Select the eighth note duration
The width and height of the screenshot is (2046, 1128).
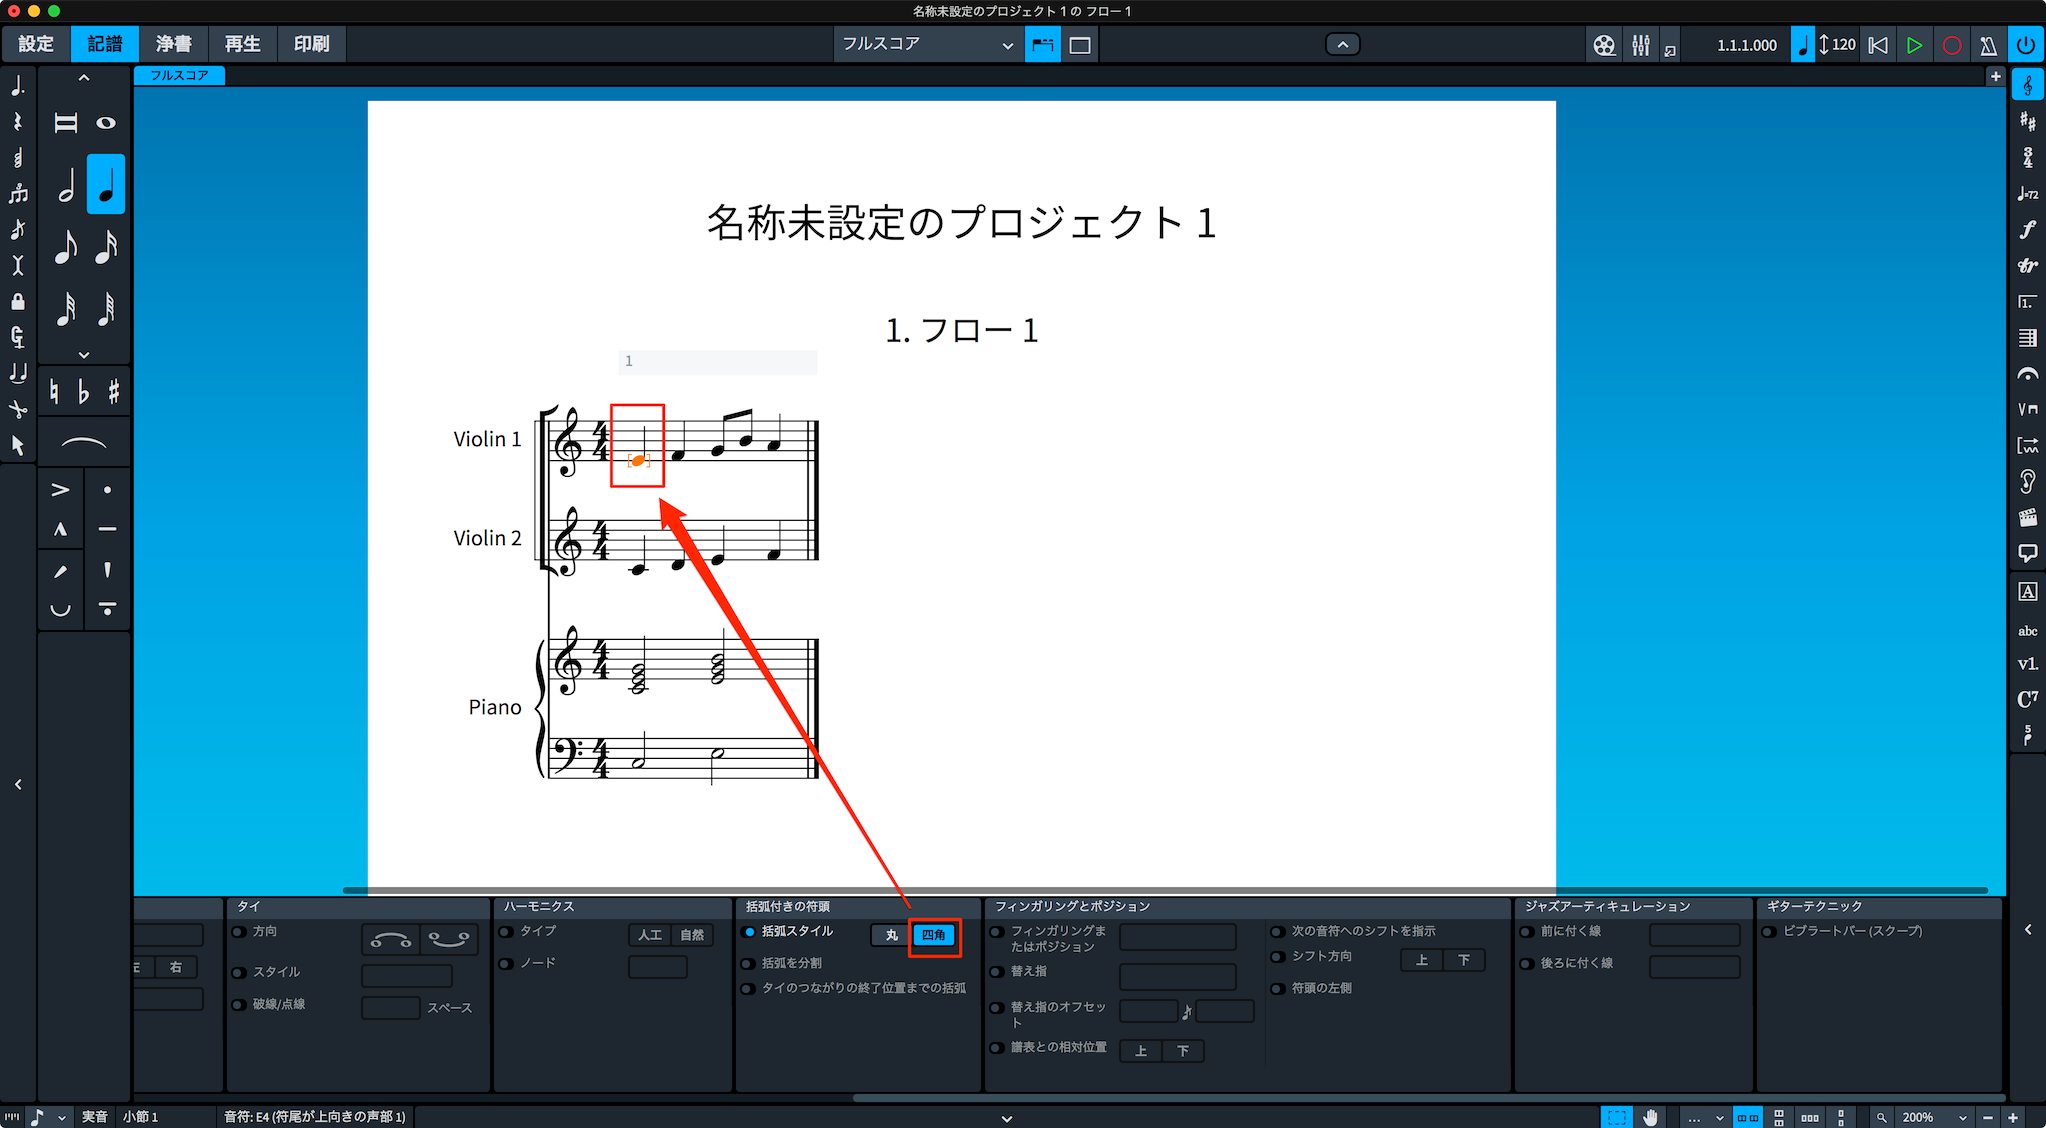click(66, 246)
